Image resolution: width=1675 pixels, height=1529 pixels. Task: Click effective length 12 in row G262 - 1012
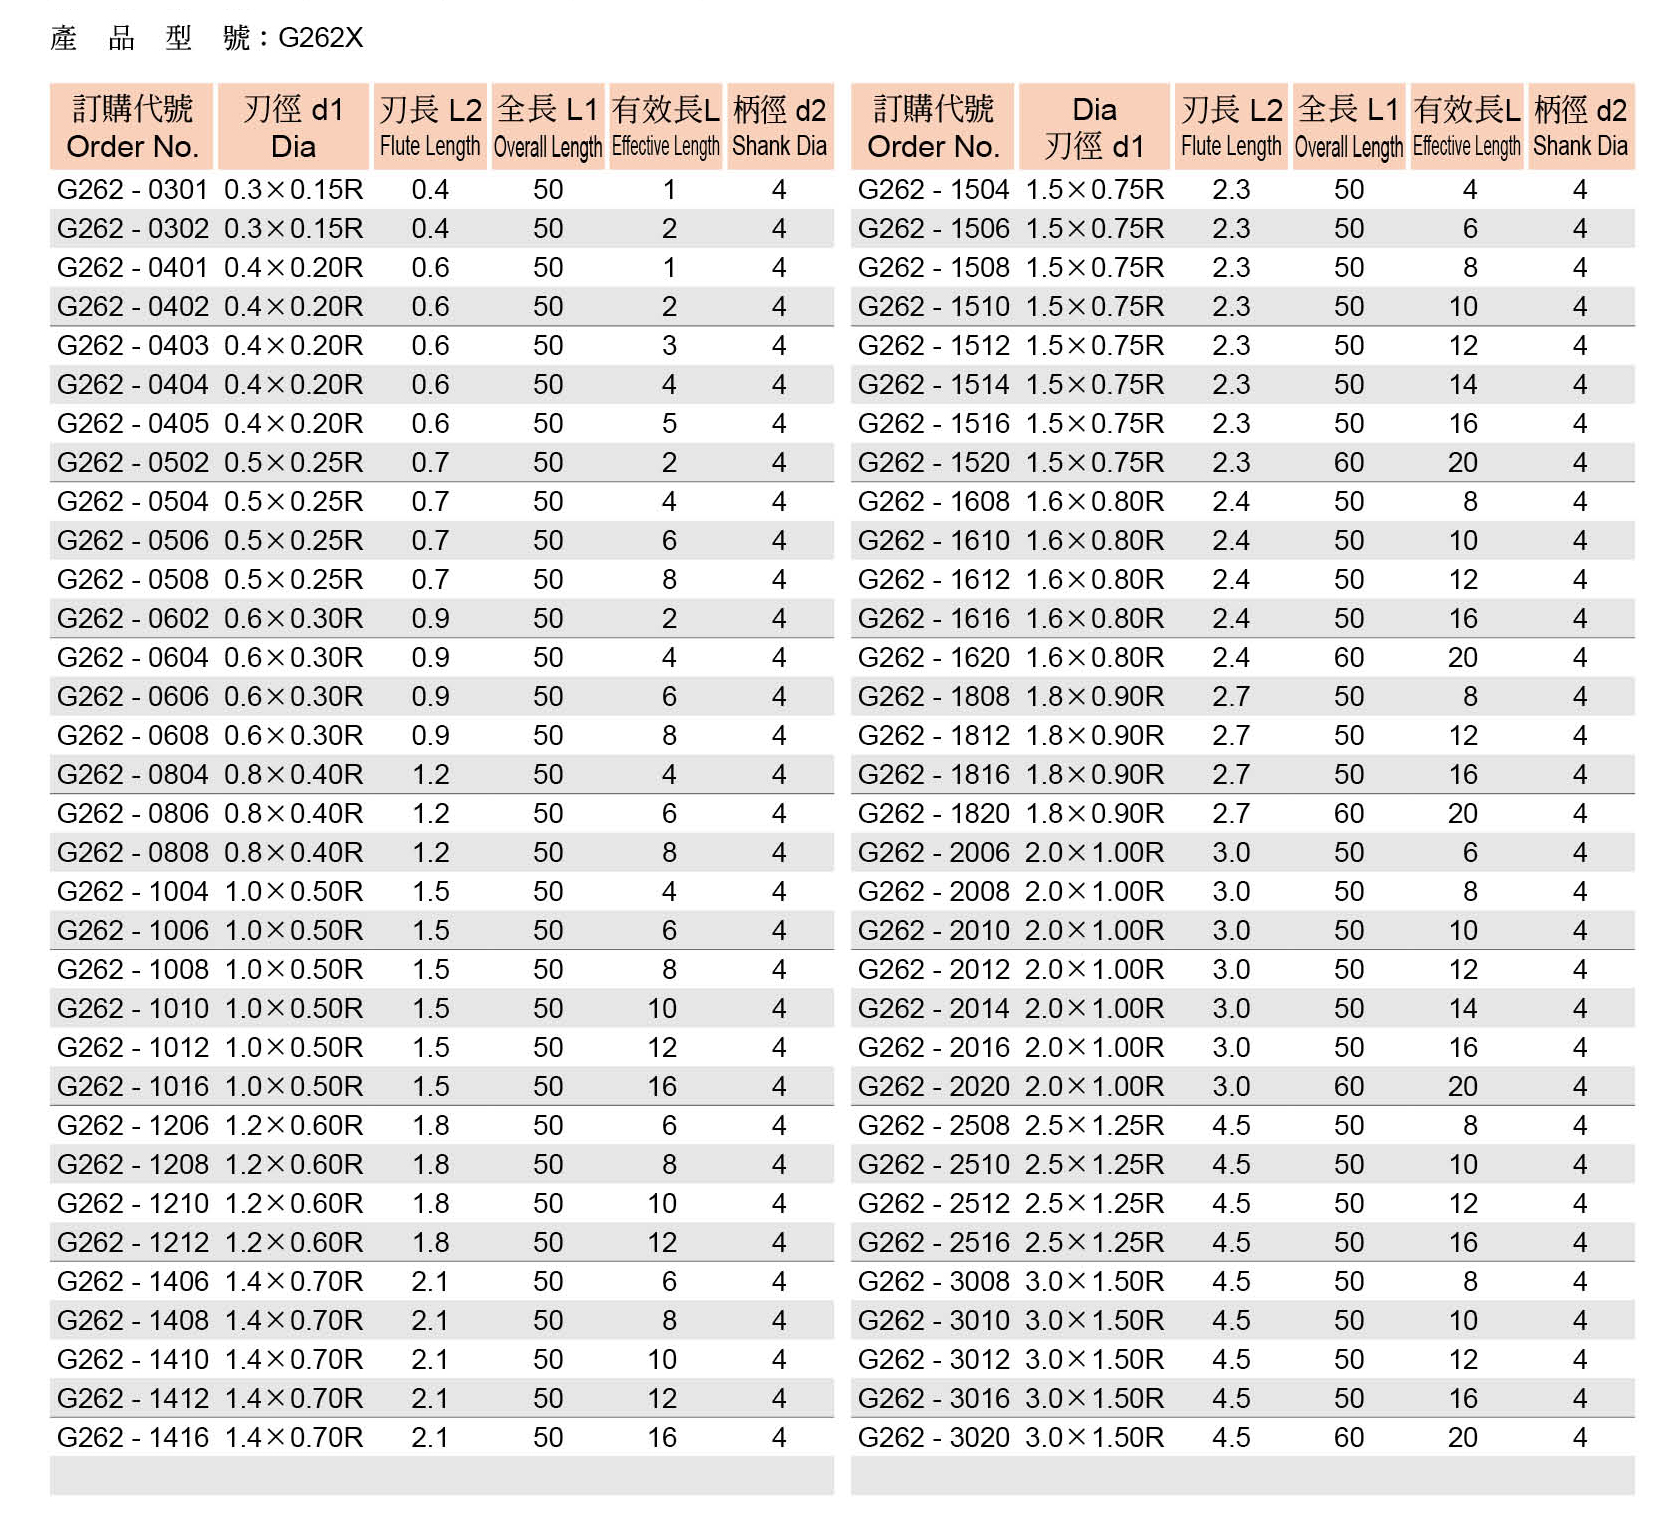click(662, 1048)
